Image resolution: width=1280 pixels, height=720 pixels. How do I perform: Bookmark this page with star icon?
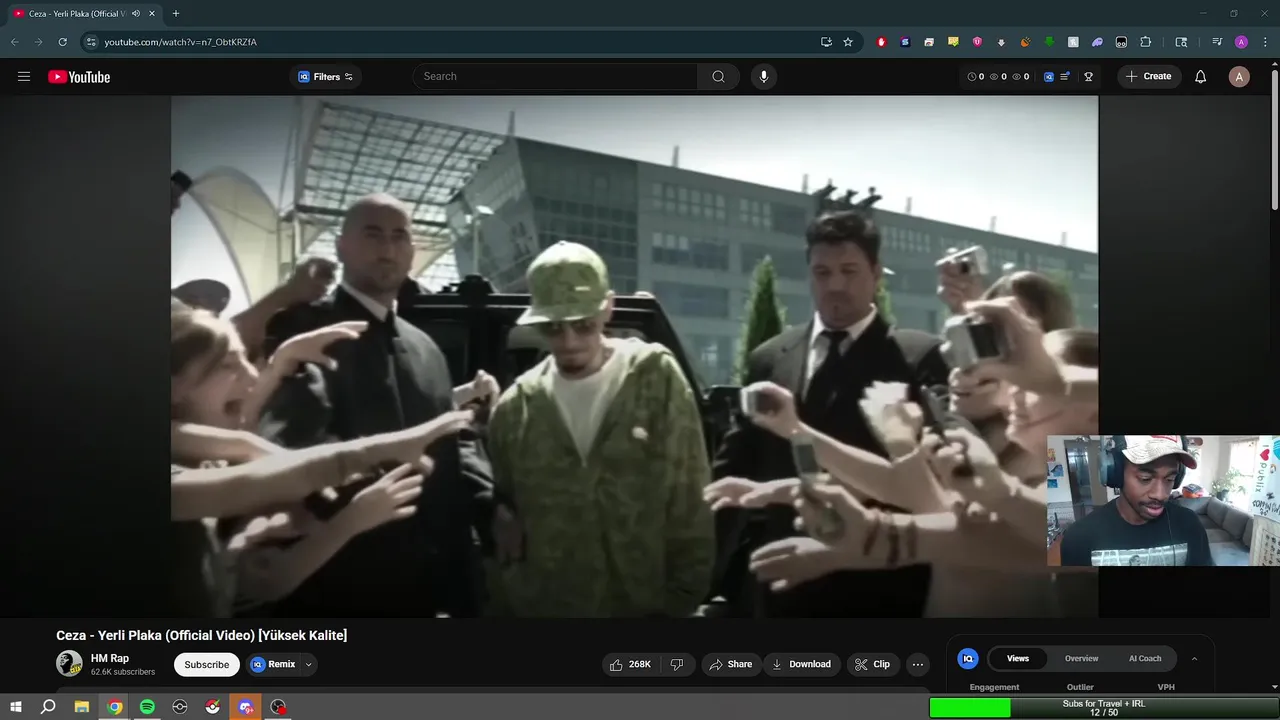(848, 42)
